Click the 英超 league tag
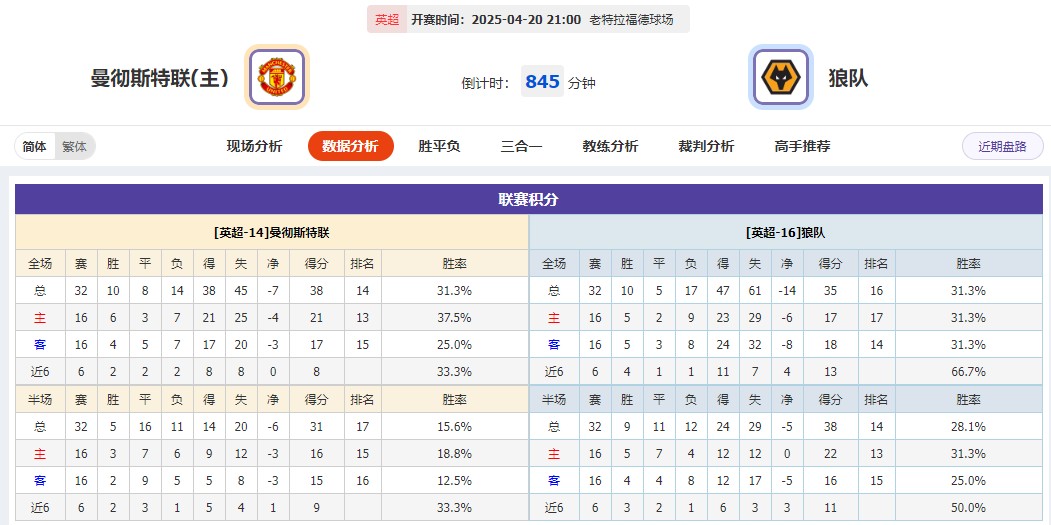This screenshot has width=1051, height=525. click(x=386, y=19)
